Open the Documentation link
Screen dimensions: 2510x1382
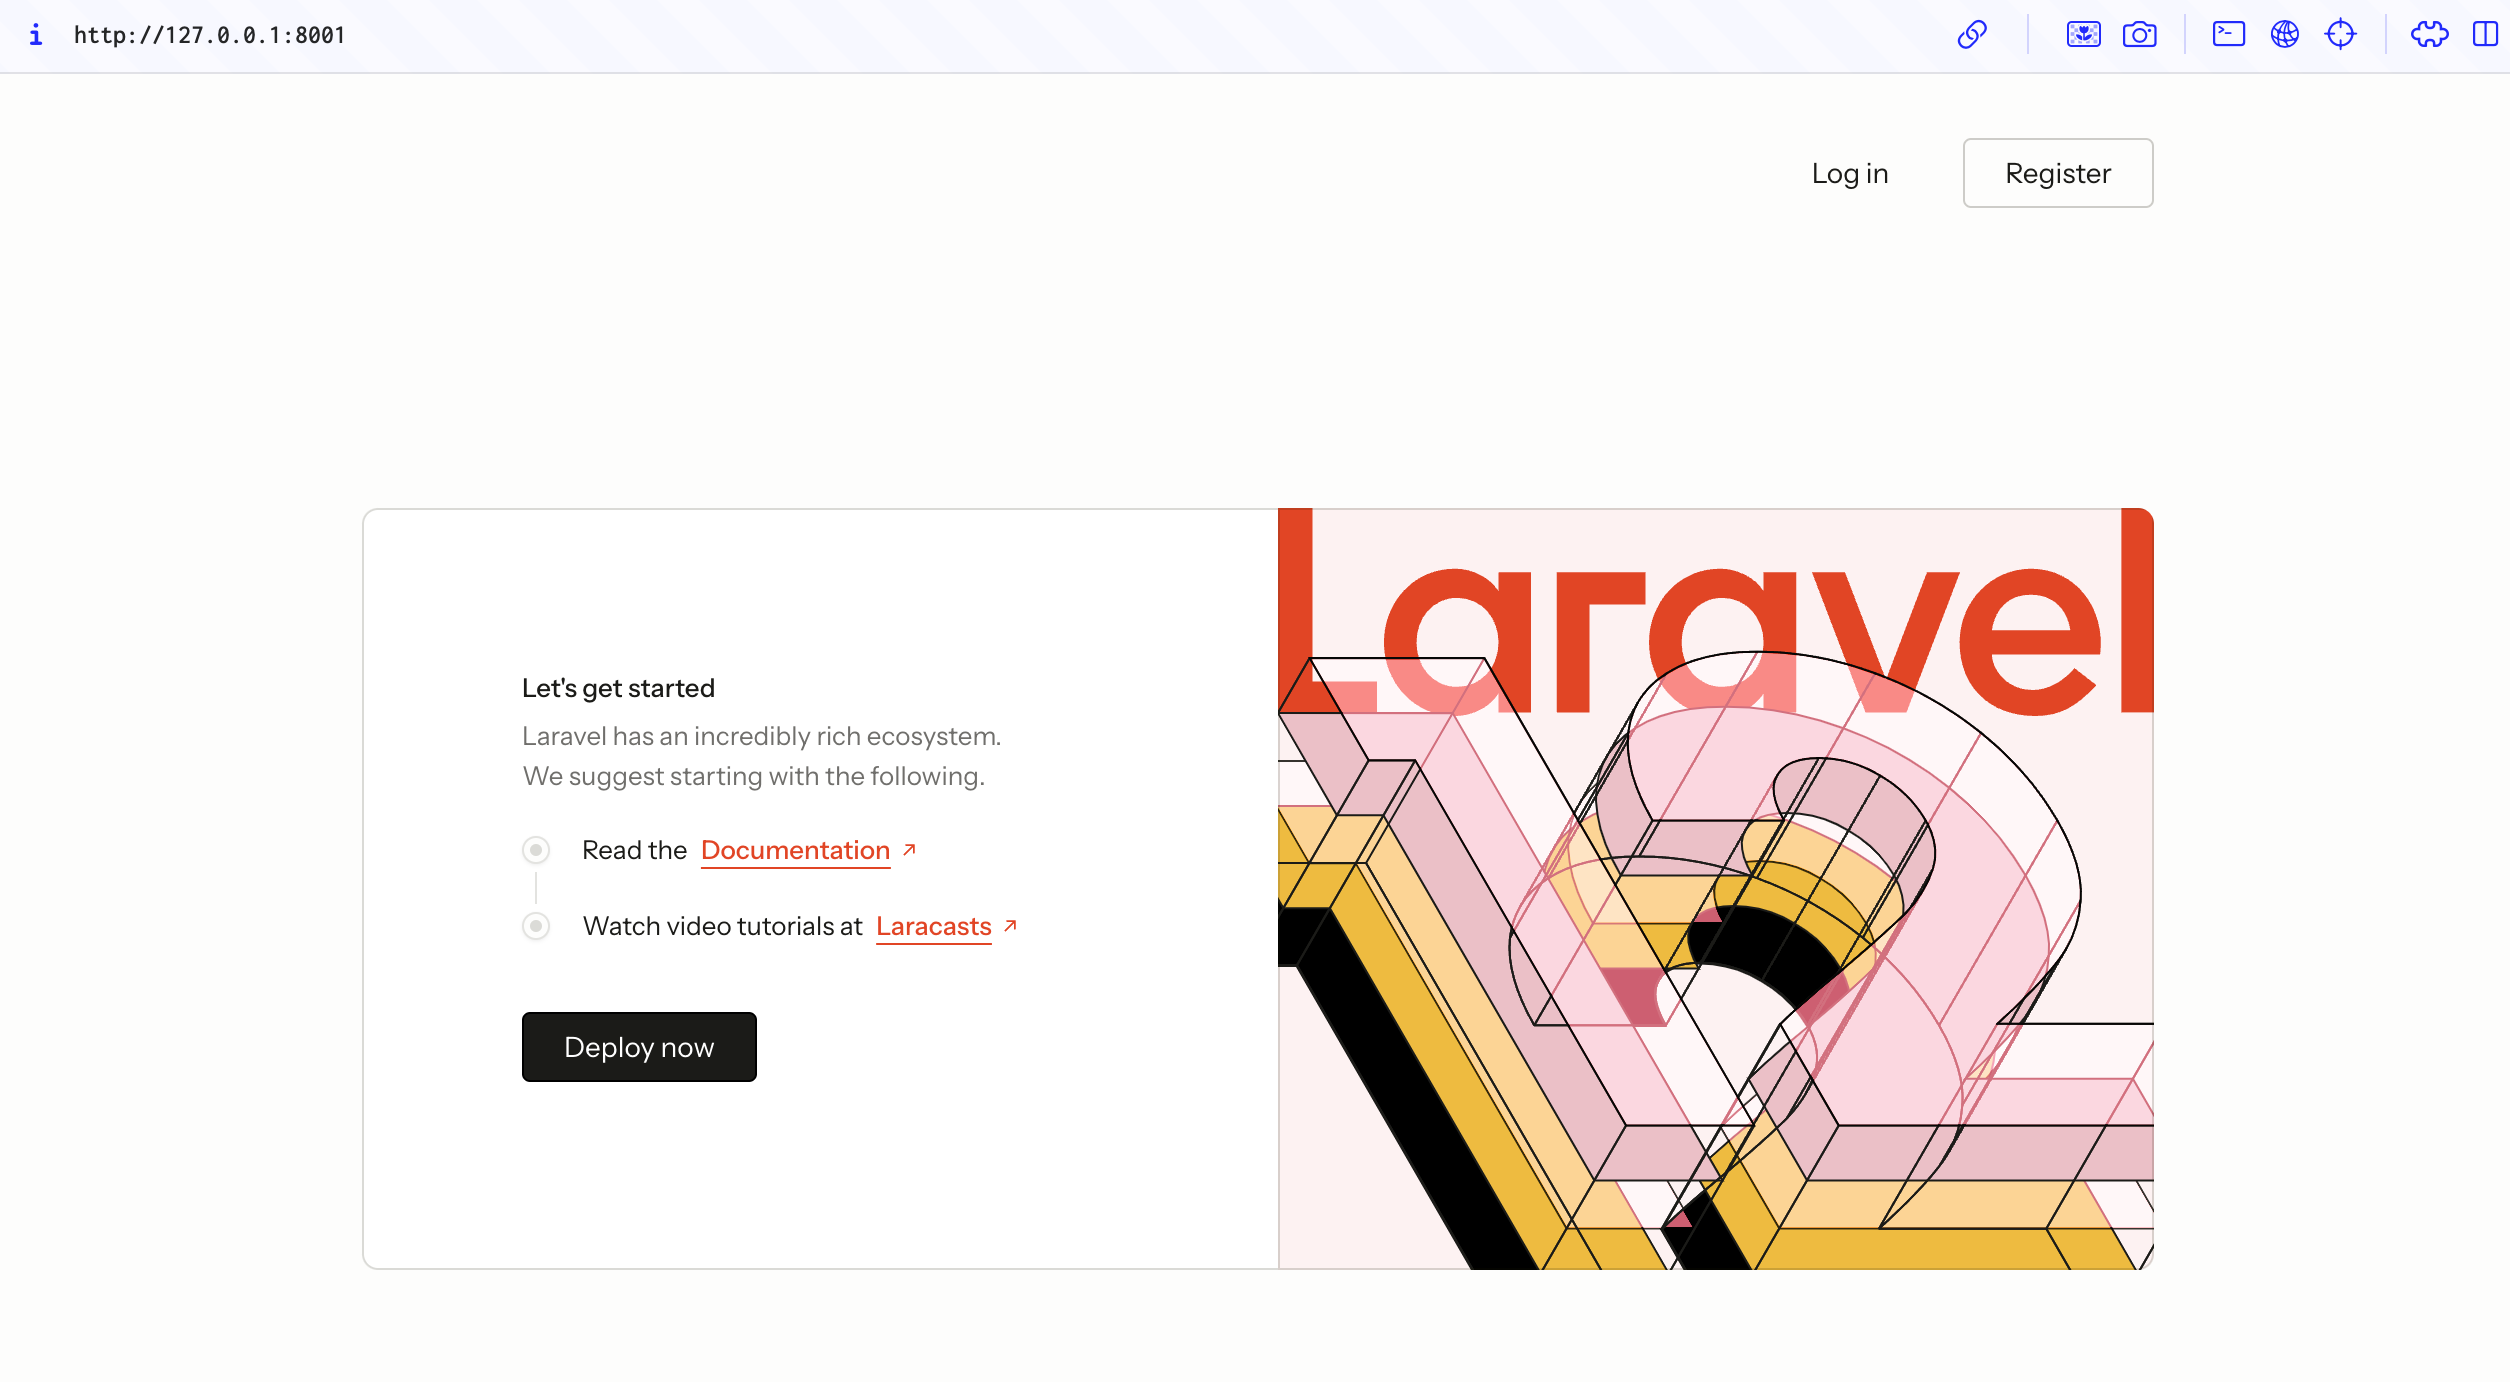pyautogui.click(x=795, y=849)
